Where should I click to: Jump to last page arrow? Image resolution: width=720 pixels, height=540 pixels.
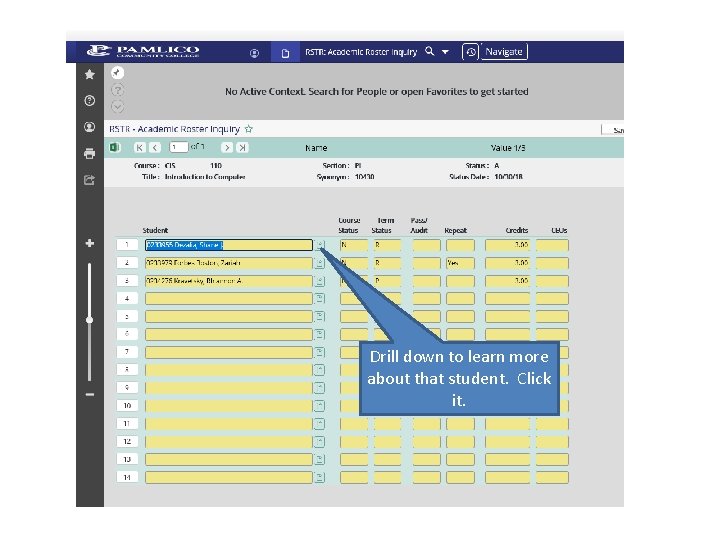click(242, 147)
